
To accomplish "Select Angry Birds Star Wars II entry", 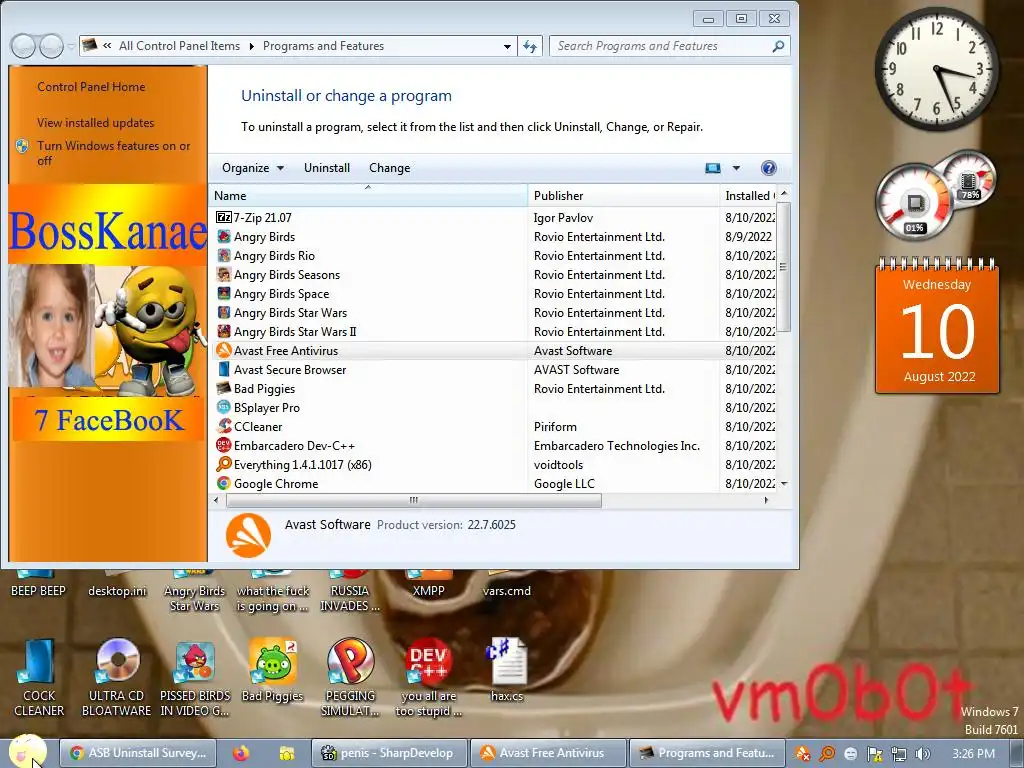I will (295, 332).
